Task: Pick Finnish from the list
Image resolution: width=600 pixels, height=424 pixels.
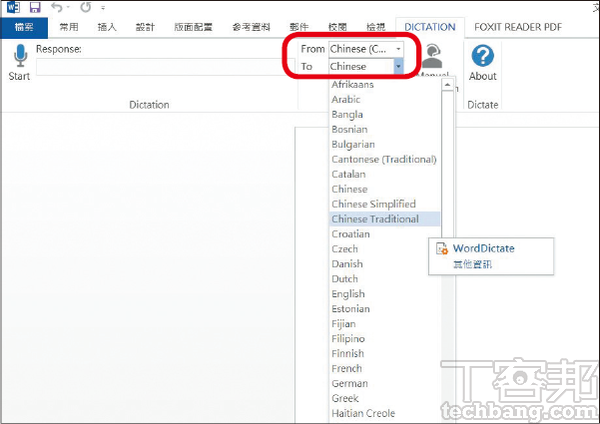Action: [385, 353]
